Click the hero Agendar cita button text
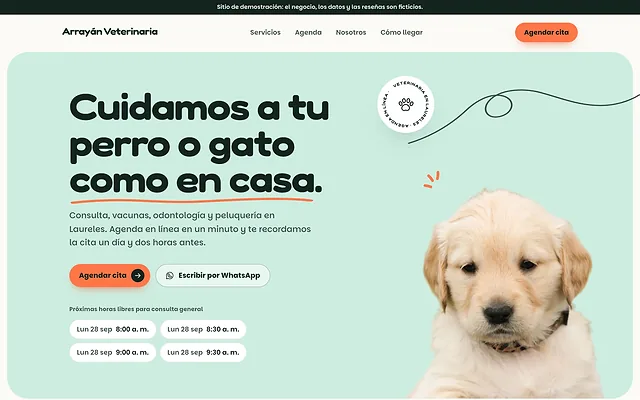Viewport: 640px width, 400px height. 102,276
